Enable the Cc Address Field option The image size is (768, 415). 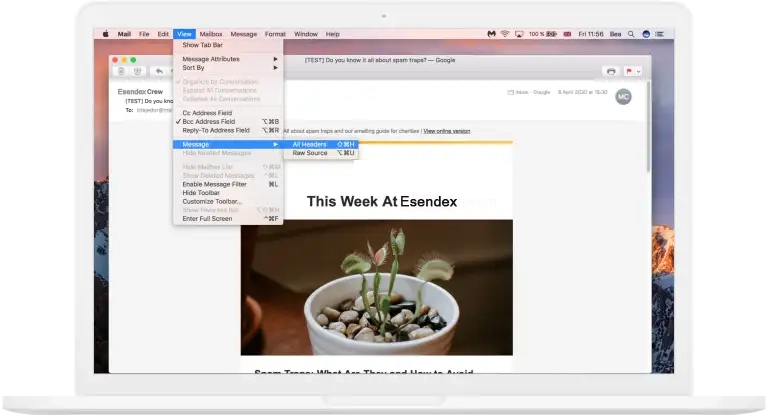click(x=228, y=113)
